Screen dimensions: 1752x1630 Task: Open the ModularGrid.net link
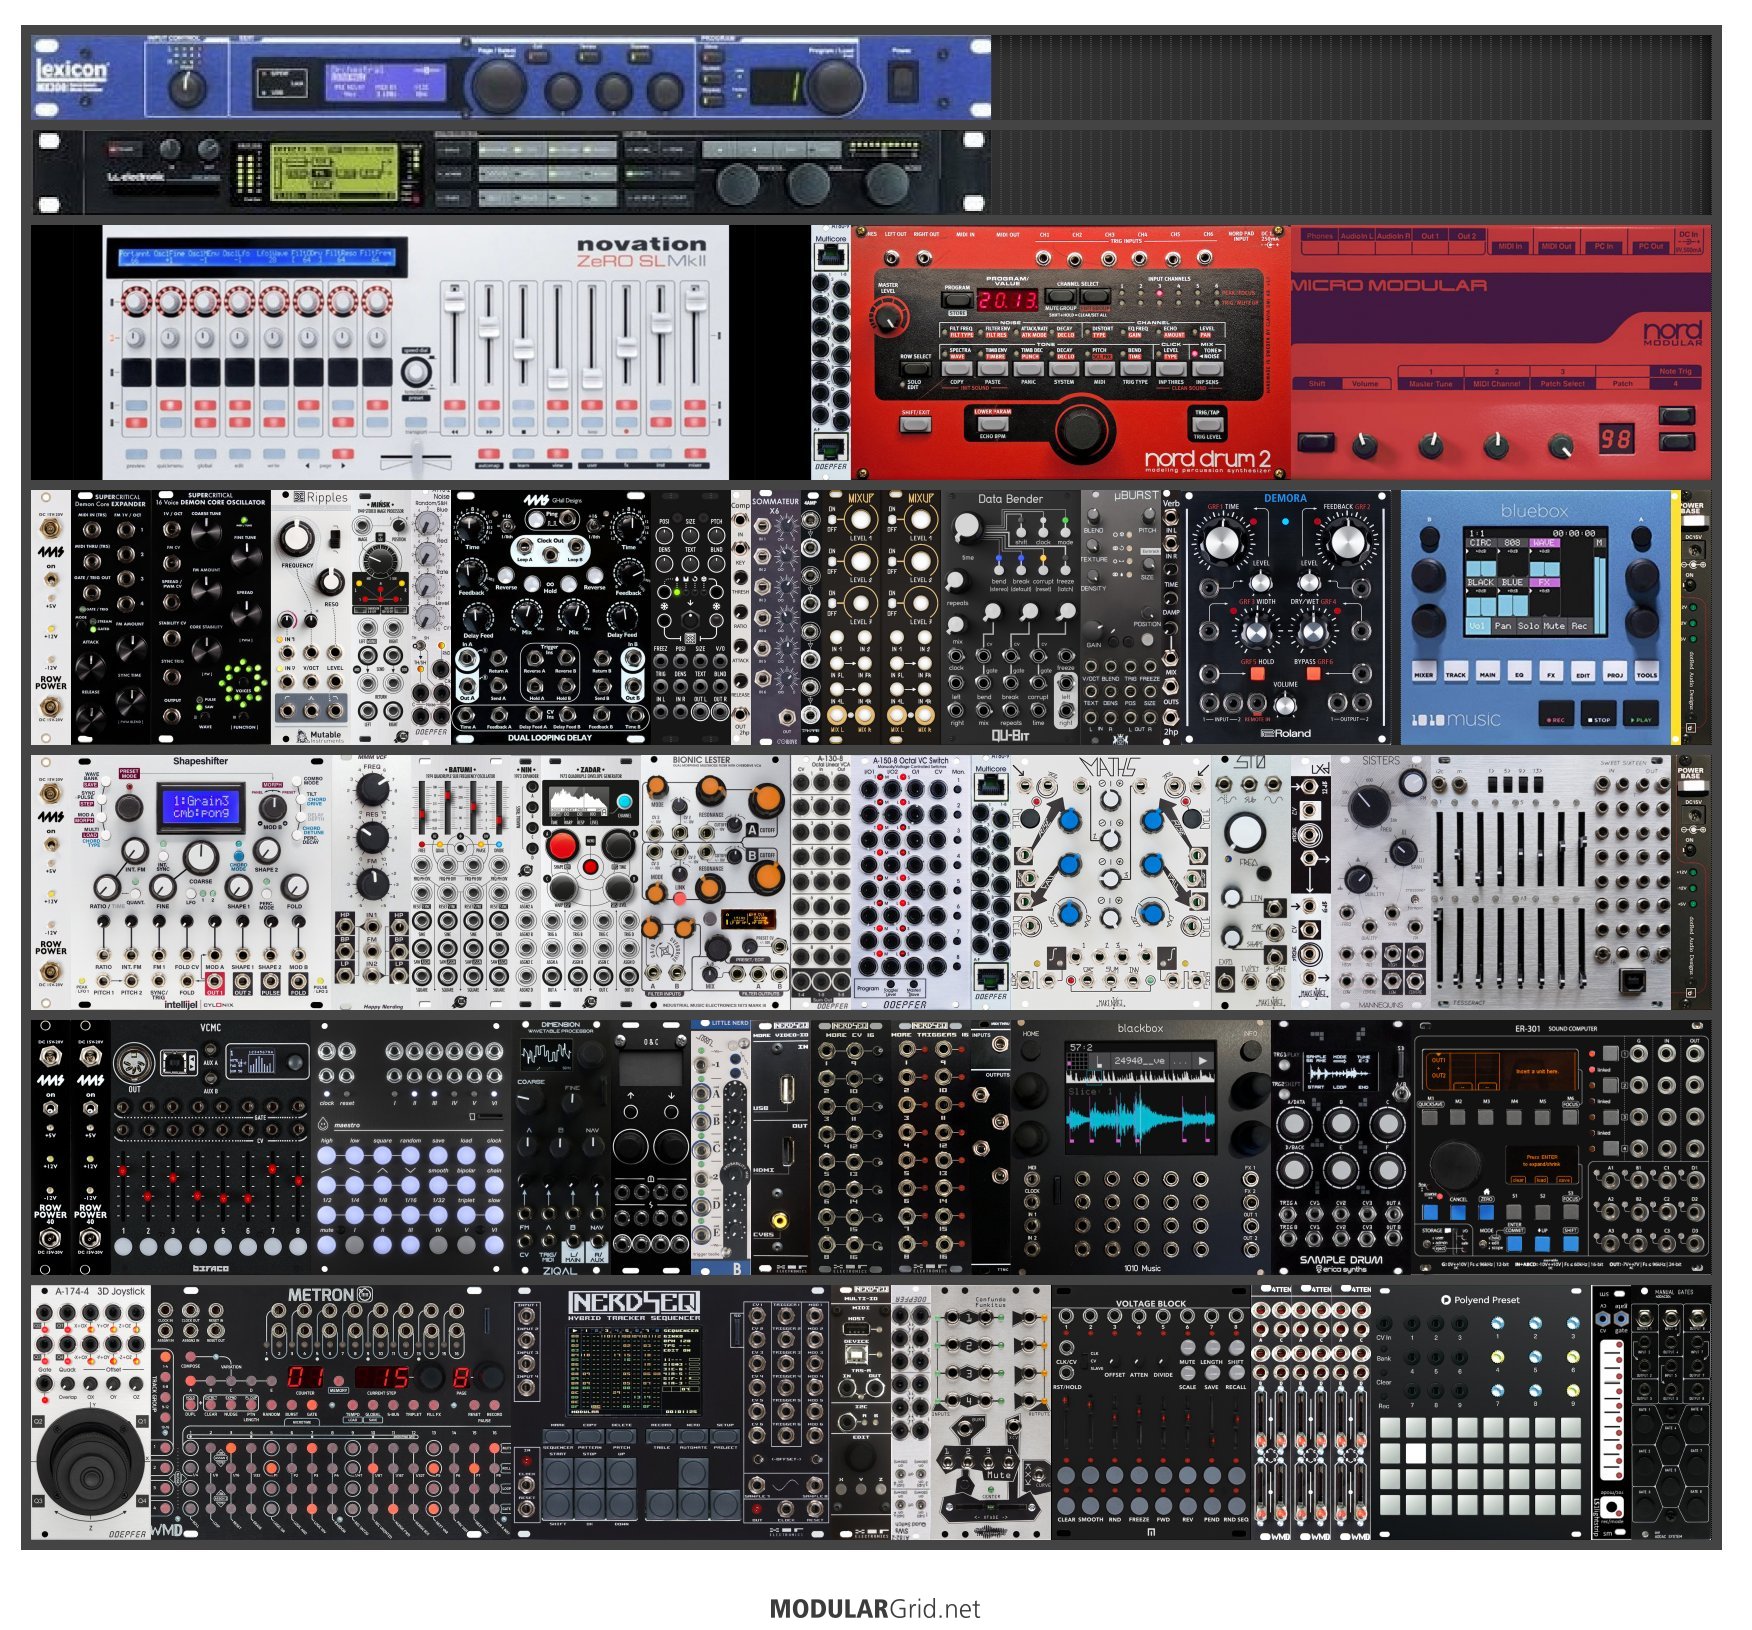875,1609
